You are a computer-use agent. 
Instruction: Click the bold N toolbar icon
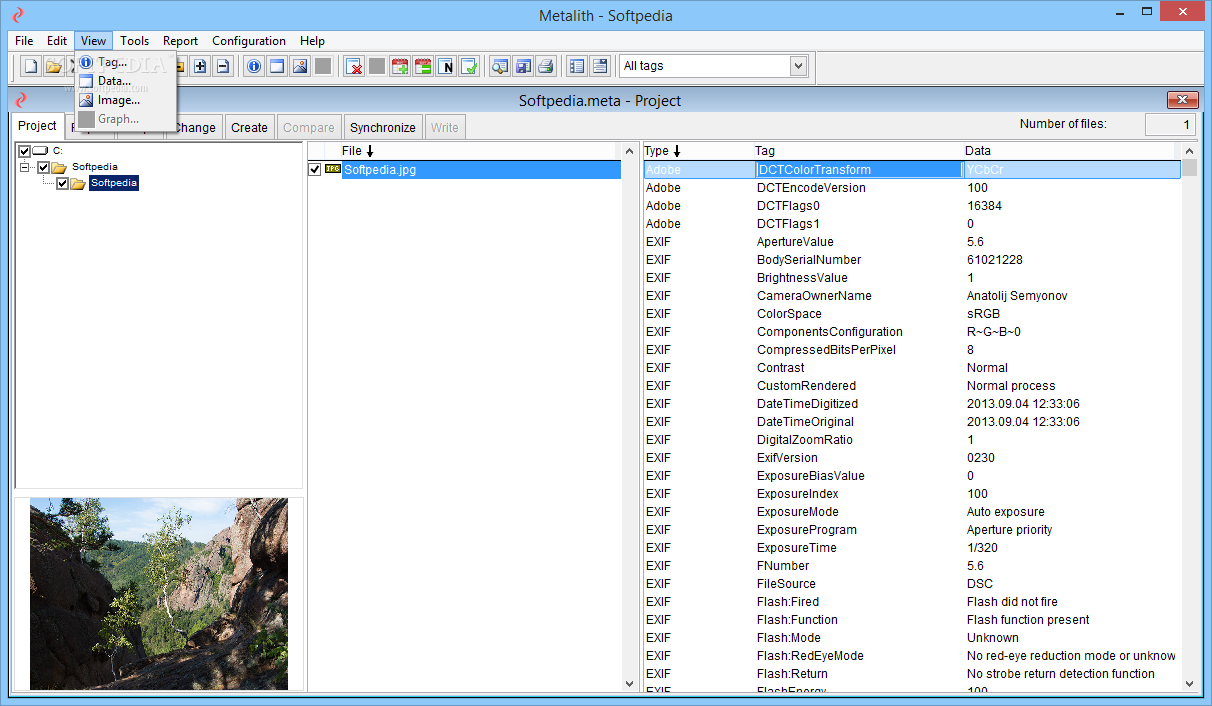446,67
